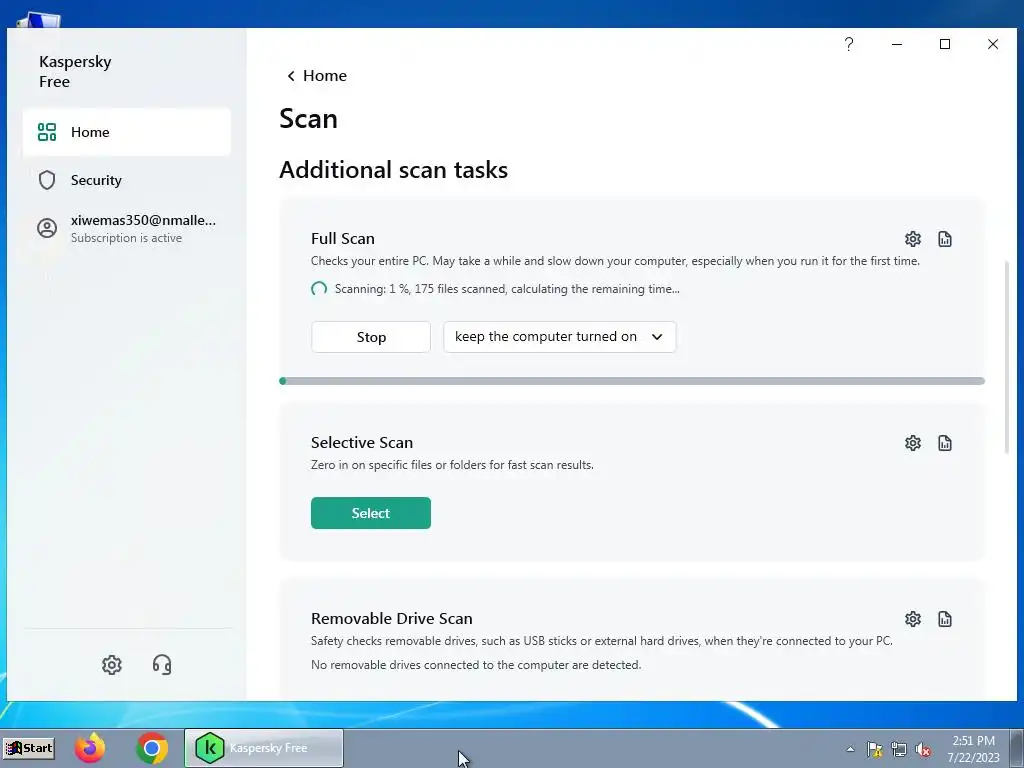The image size is (1024, 768).
Task: View the Selective Scan report icon
Action: click(944, 443)
